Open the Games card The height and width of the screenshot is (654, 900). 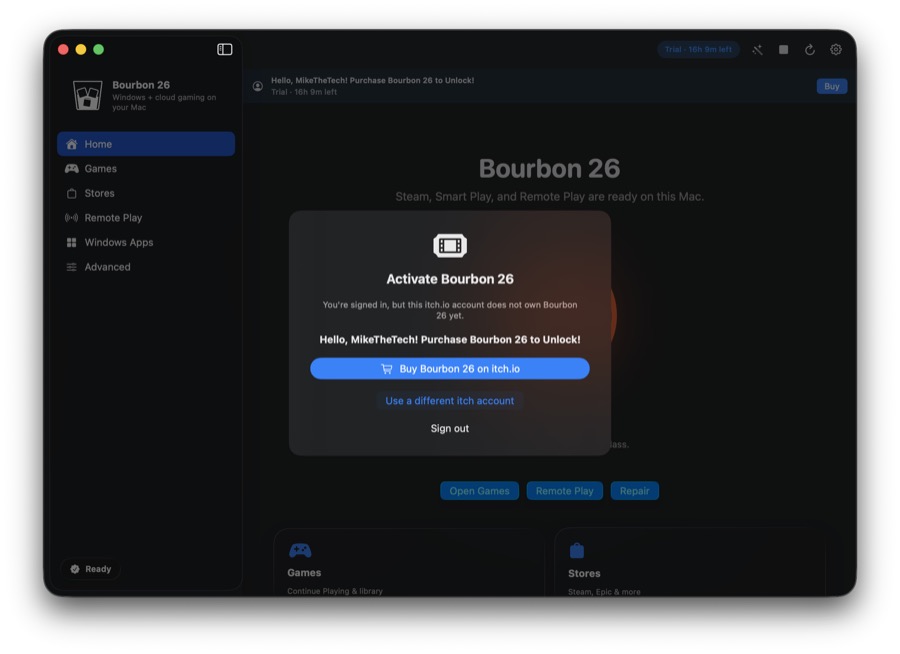tap(409, 563)
